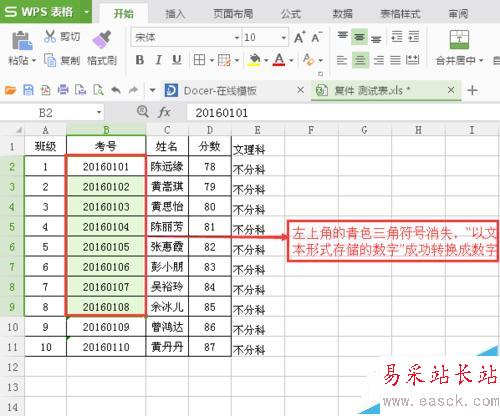This screenshot has height=416, width=500.
Task: Toggle Italic formatting
Action: click(159, 60)
